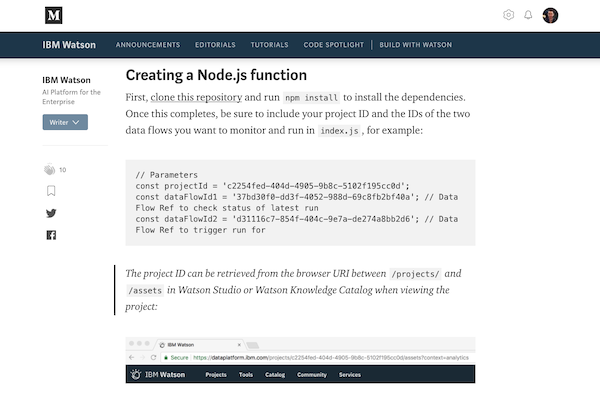This screenshot has width=600, height=401.
Task: Share the article on Facebook
Action: (51, 235)
